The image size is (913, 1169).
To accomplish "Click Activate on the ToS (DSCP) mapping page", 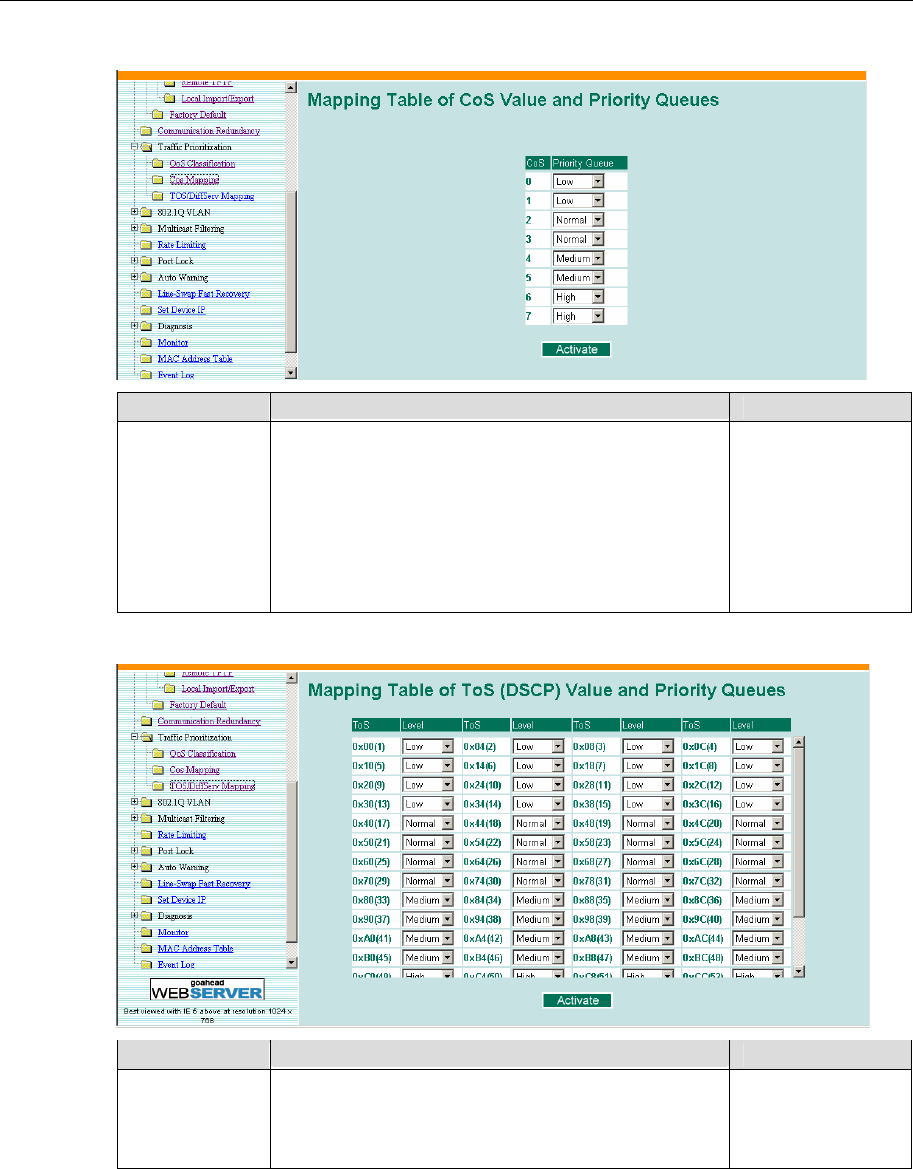I will point(578,1001).
